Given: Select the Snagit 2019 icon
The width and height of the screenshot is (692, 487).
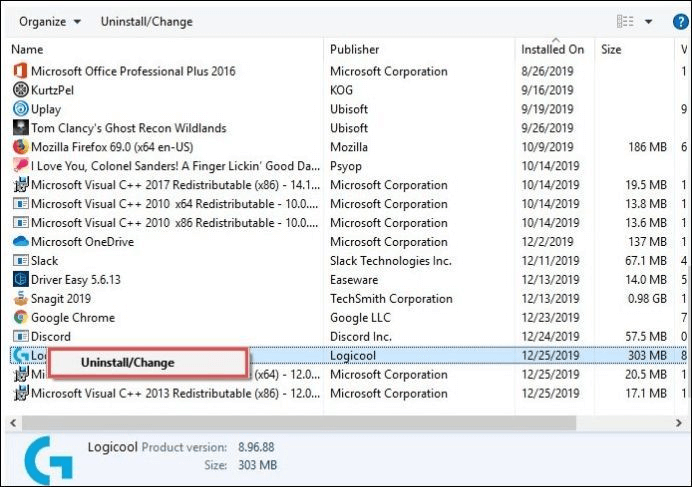Looking at the screenshot, I should [x=20, y=299].
